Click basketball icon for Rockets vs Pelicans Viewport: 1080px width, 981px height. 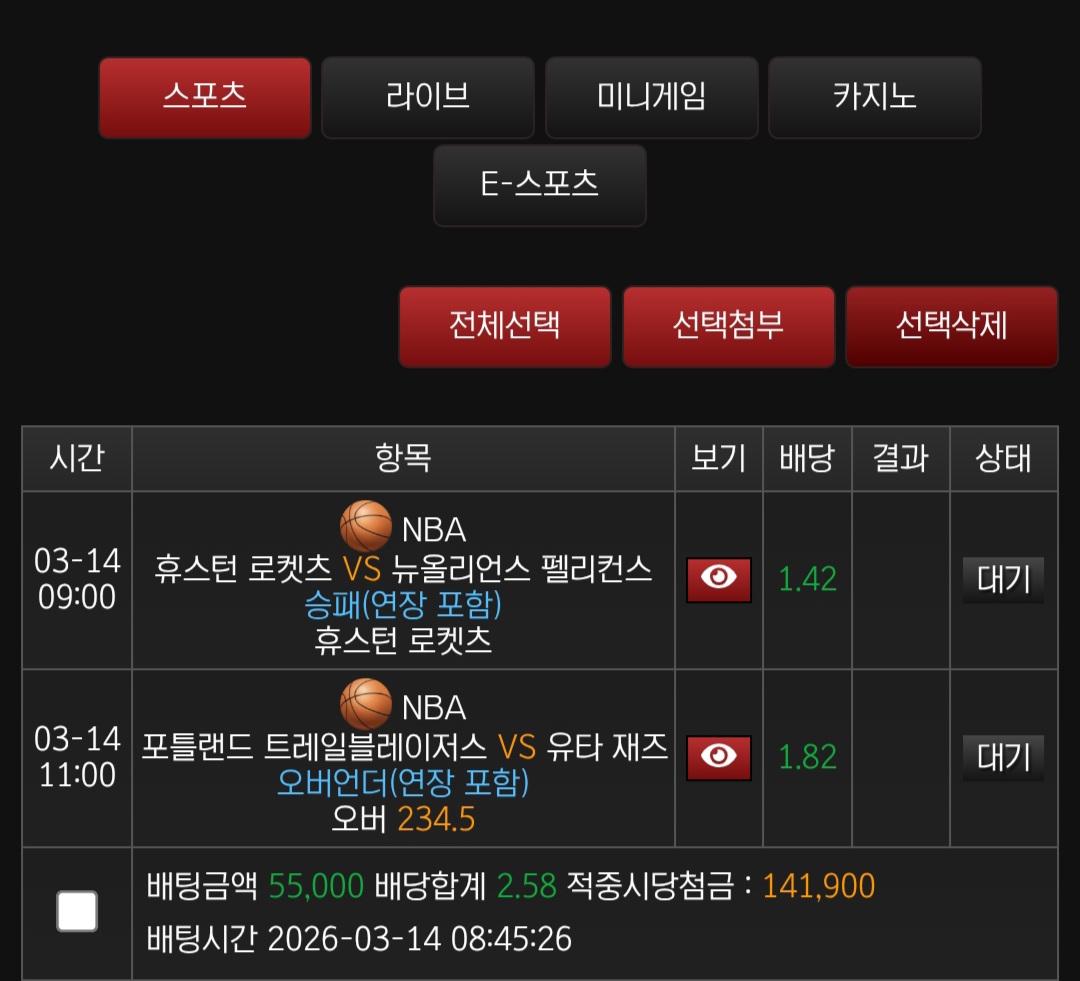point(366,526)
